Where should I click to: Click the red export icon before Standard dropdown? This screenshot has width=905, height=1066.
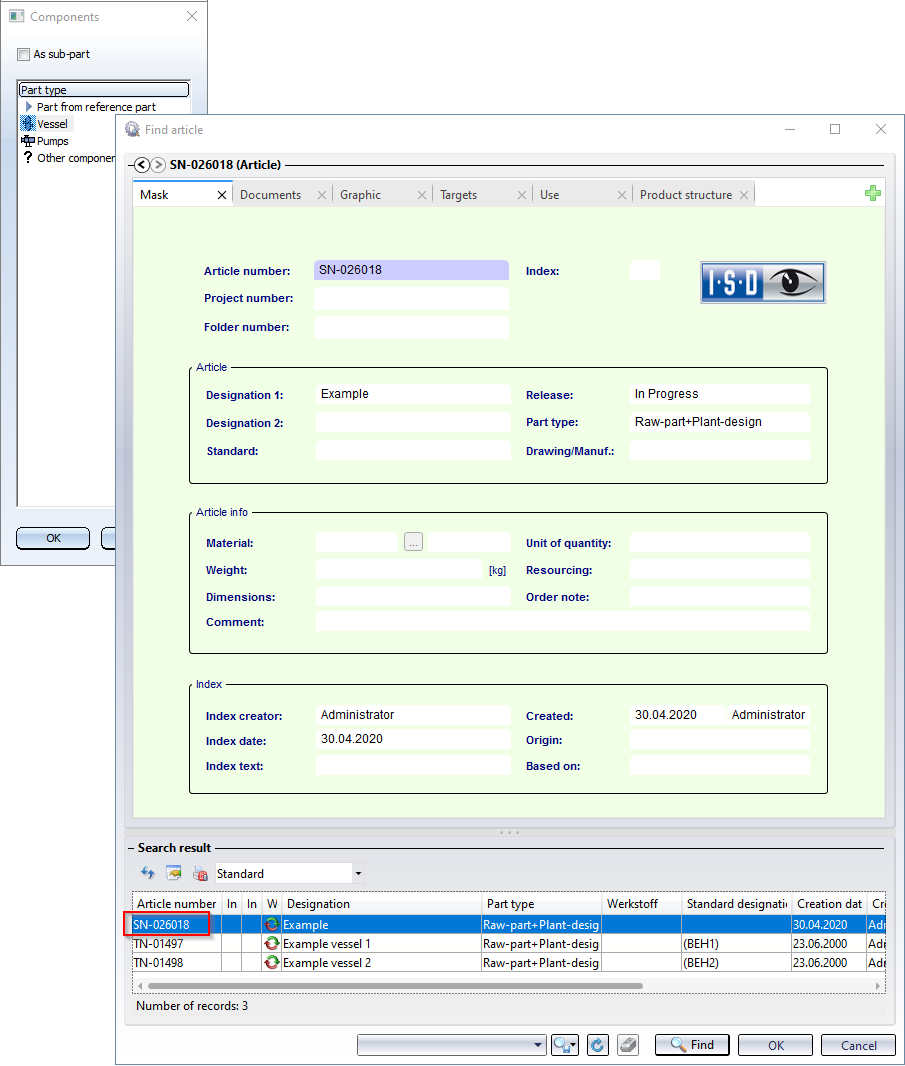click(200, 873)
